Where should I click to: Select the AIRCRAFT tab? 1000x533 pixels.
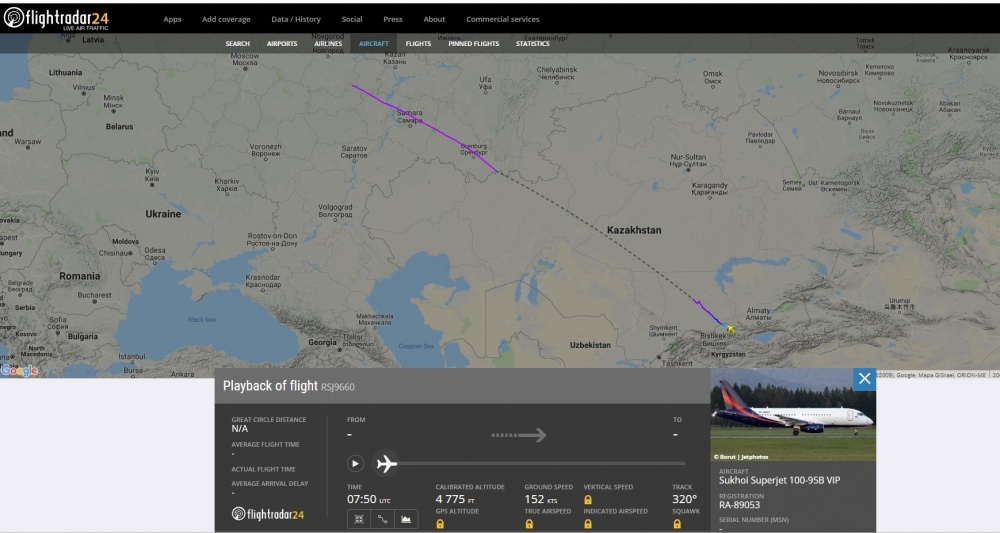[x=374, y=43]
